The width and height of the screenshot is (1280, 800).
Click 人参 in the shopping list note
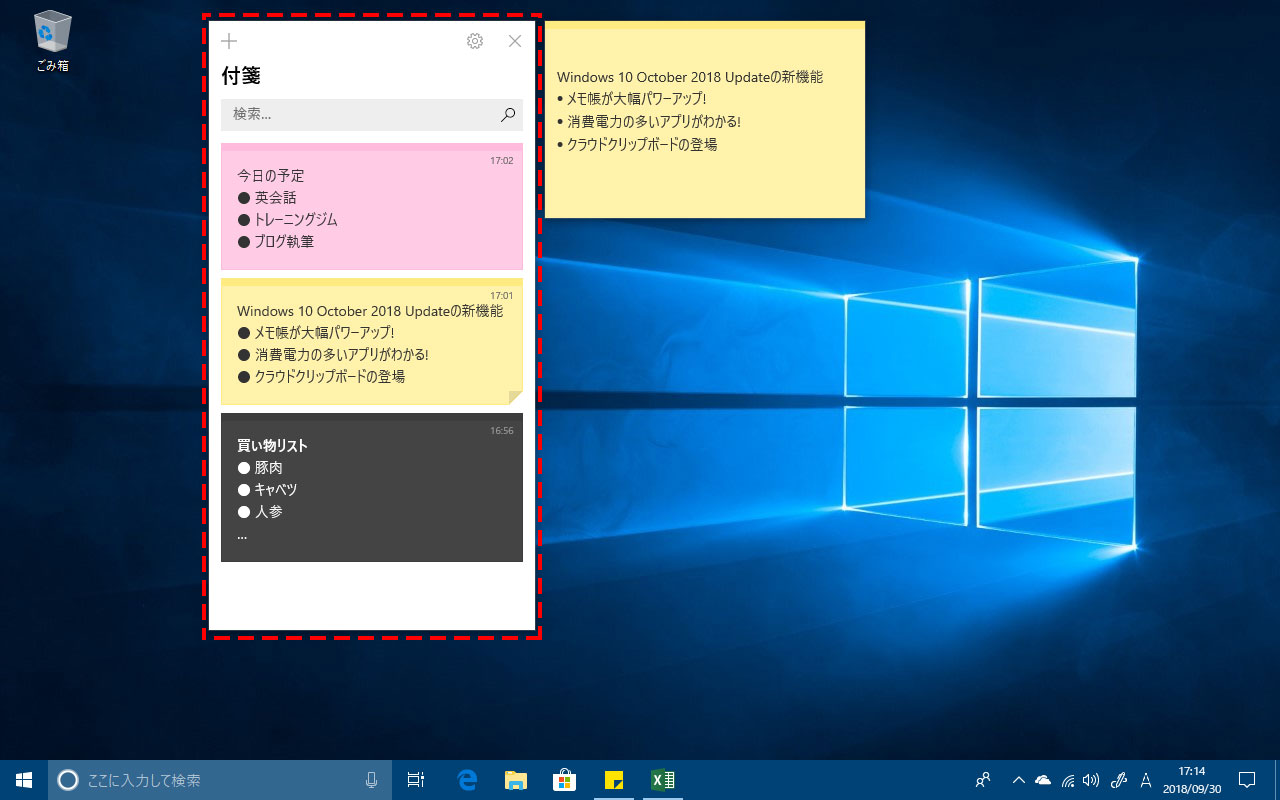pyautogui.click(x=269, y=512)
